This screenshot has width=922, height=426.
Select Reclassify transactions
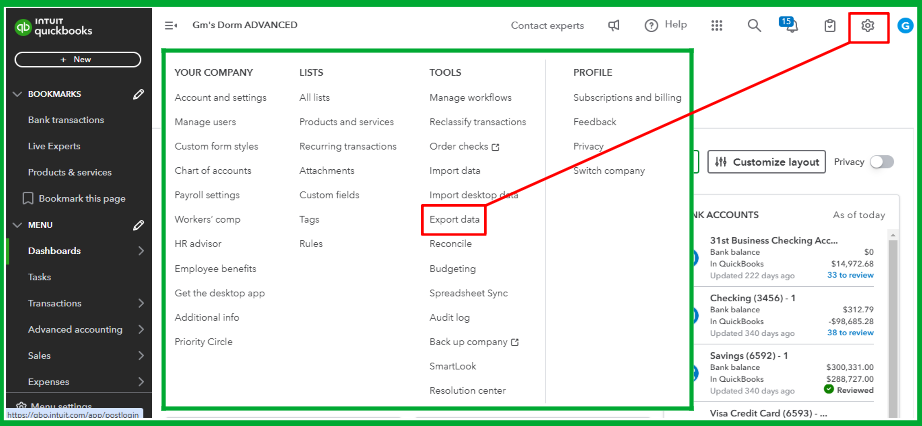click(x=477, y=122)
